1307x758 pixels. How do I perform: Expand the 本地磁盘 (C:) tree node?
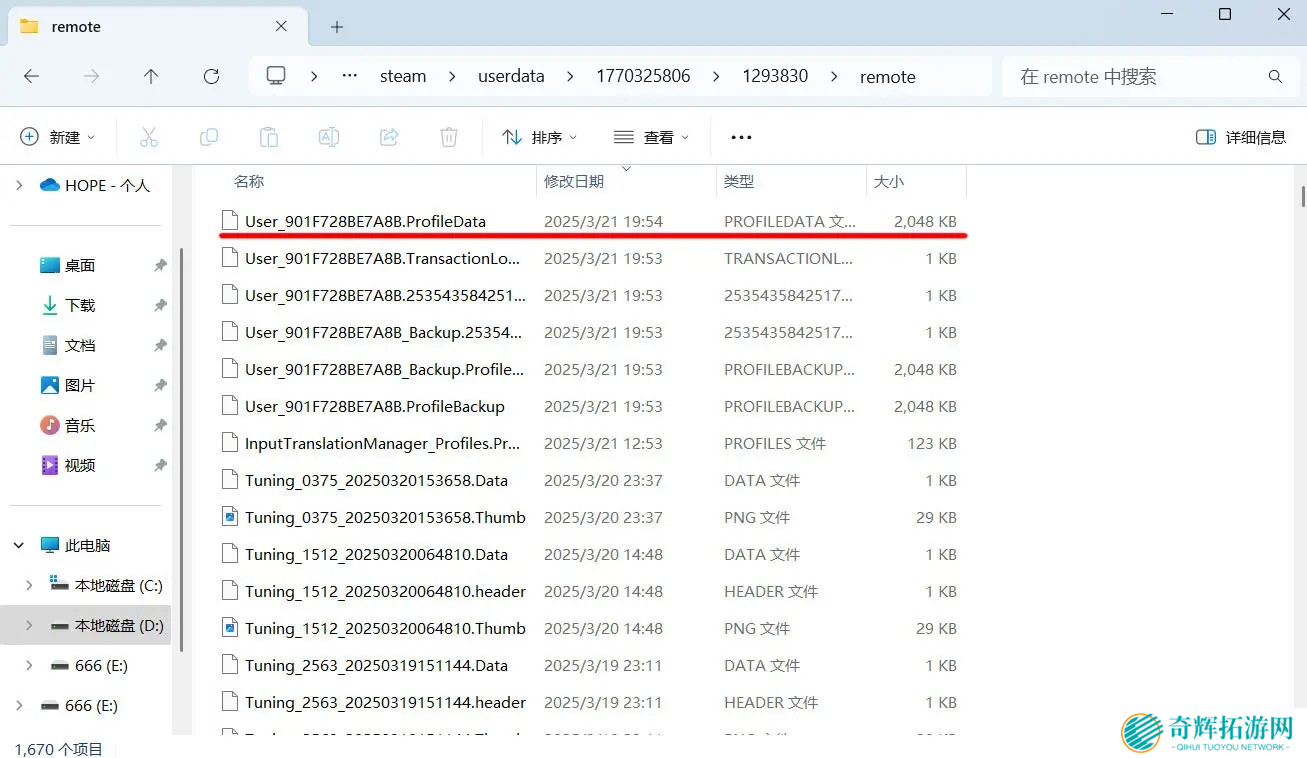[29, 586]
